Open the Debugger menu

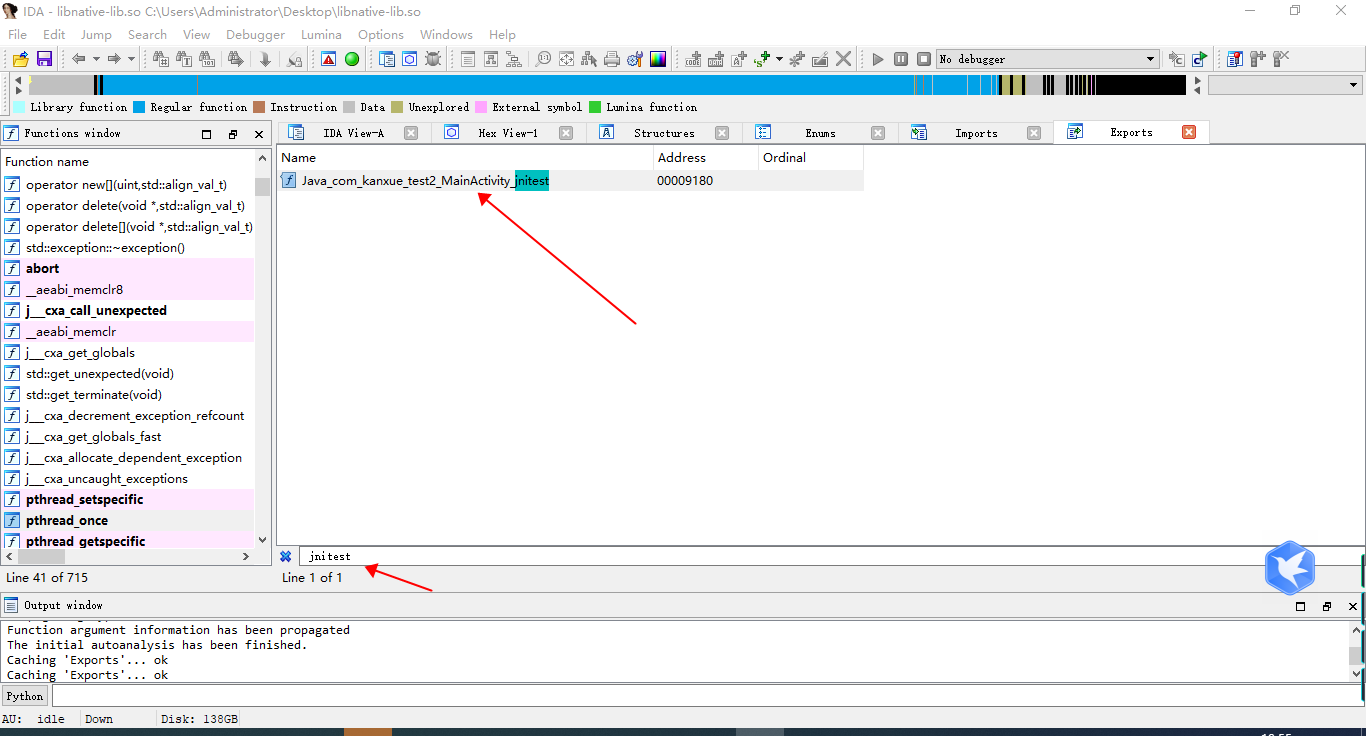click(x=255, y=34)
